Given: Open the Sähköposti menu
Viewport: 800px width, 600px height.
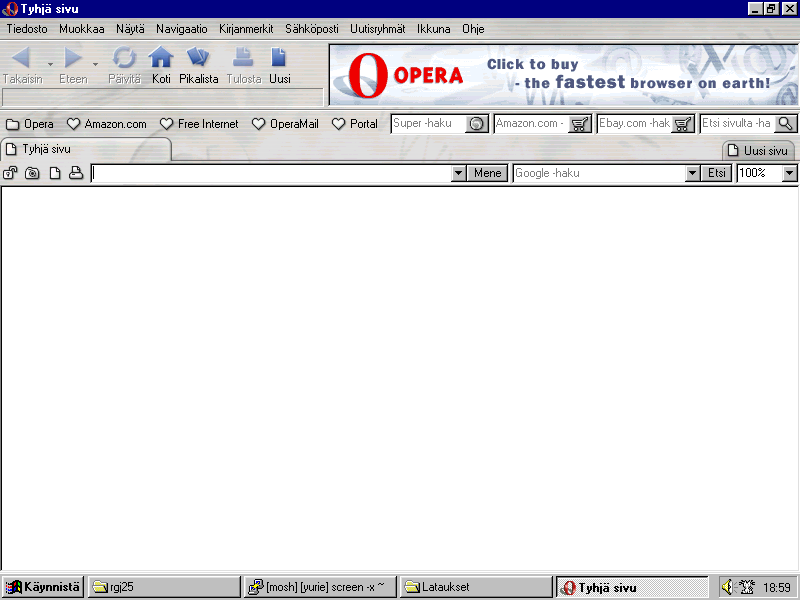Looking at the screenshot, I should pyautogui.click(x=312, y=29).
